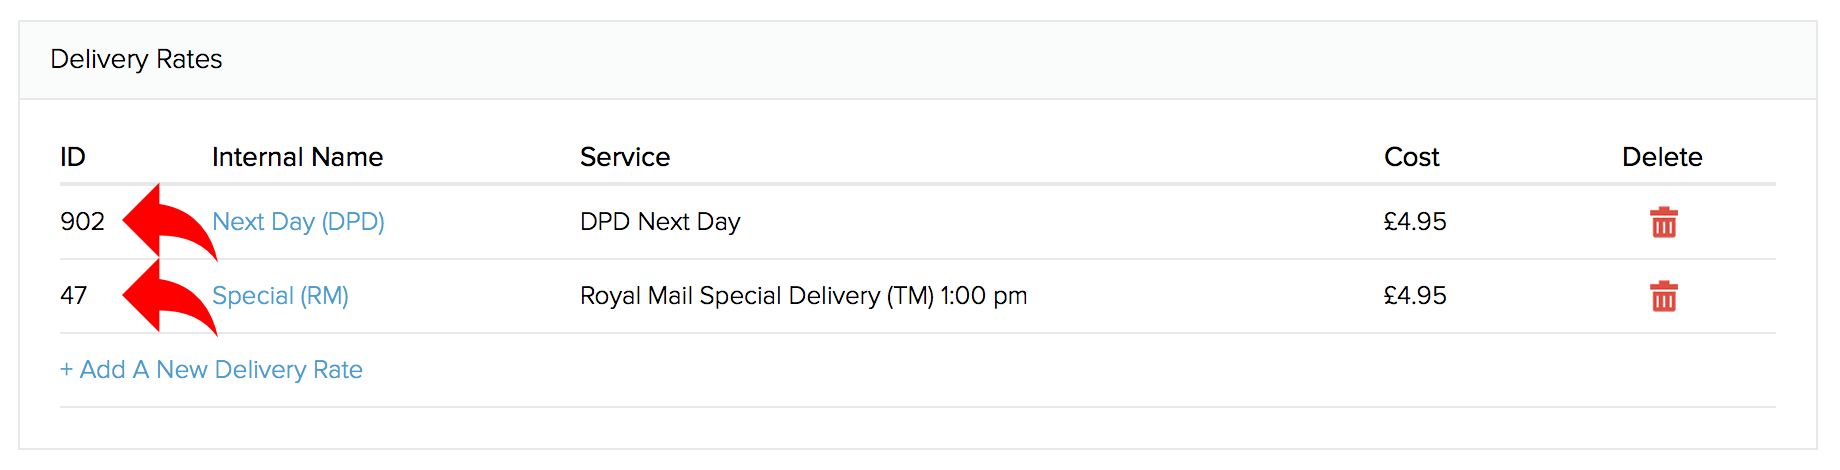Click the Internal Name column header
Screen dimensions: 1840x470
[297, 157]
